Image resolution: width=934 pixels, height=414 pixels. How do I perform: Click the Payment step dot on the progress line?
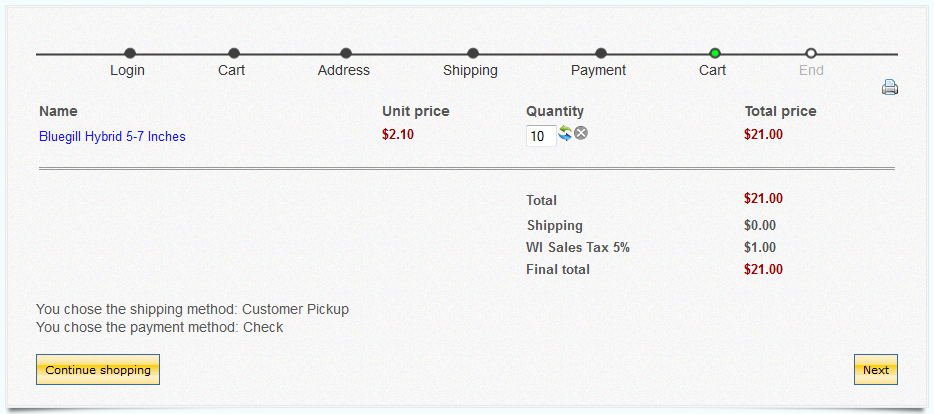601,54
